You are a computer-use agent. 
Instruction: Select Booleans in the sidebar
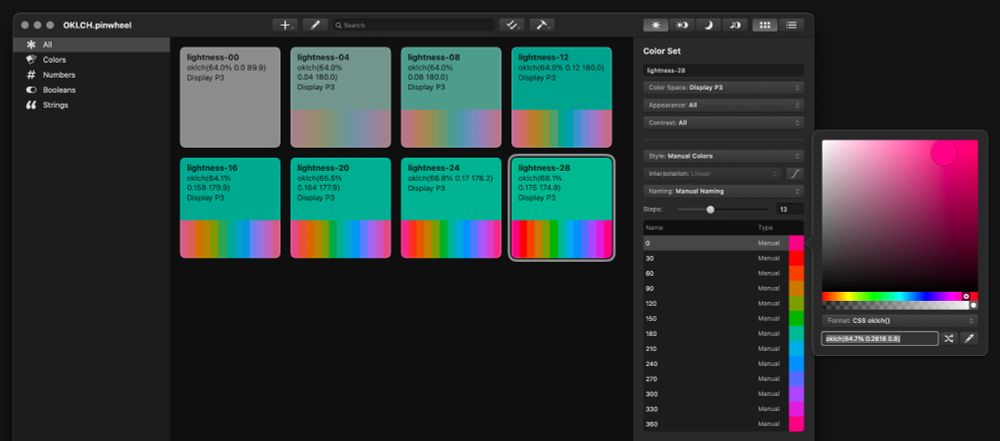coord(91,90)
